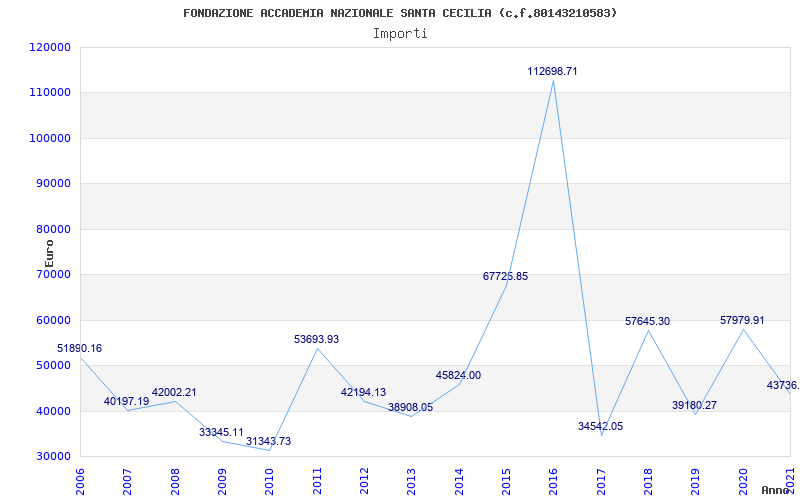
Task: Click x-axis year 2012
Action: pos(365,482)
